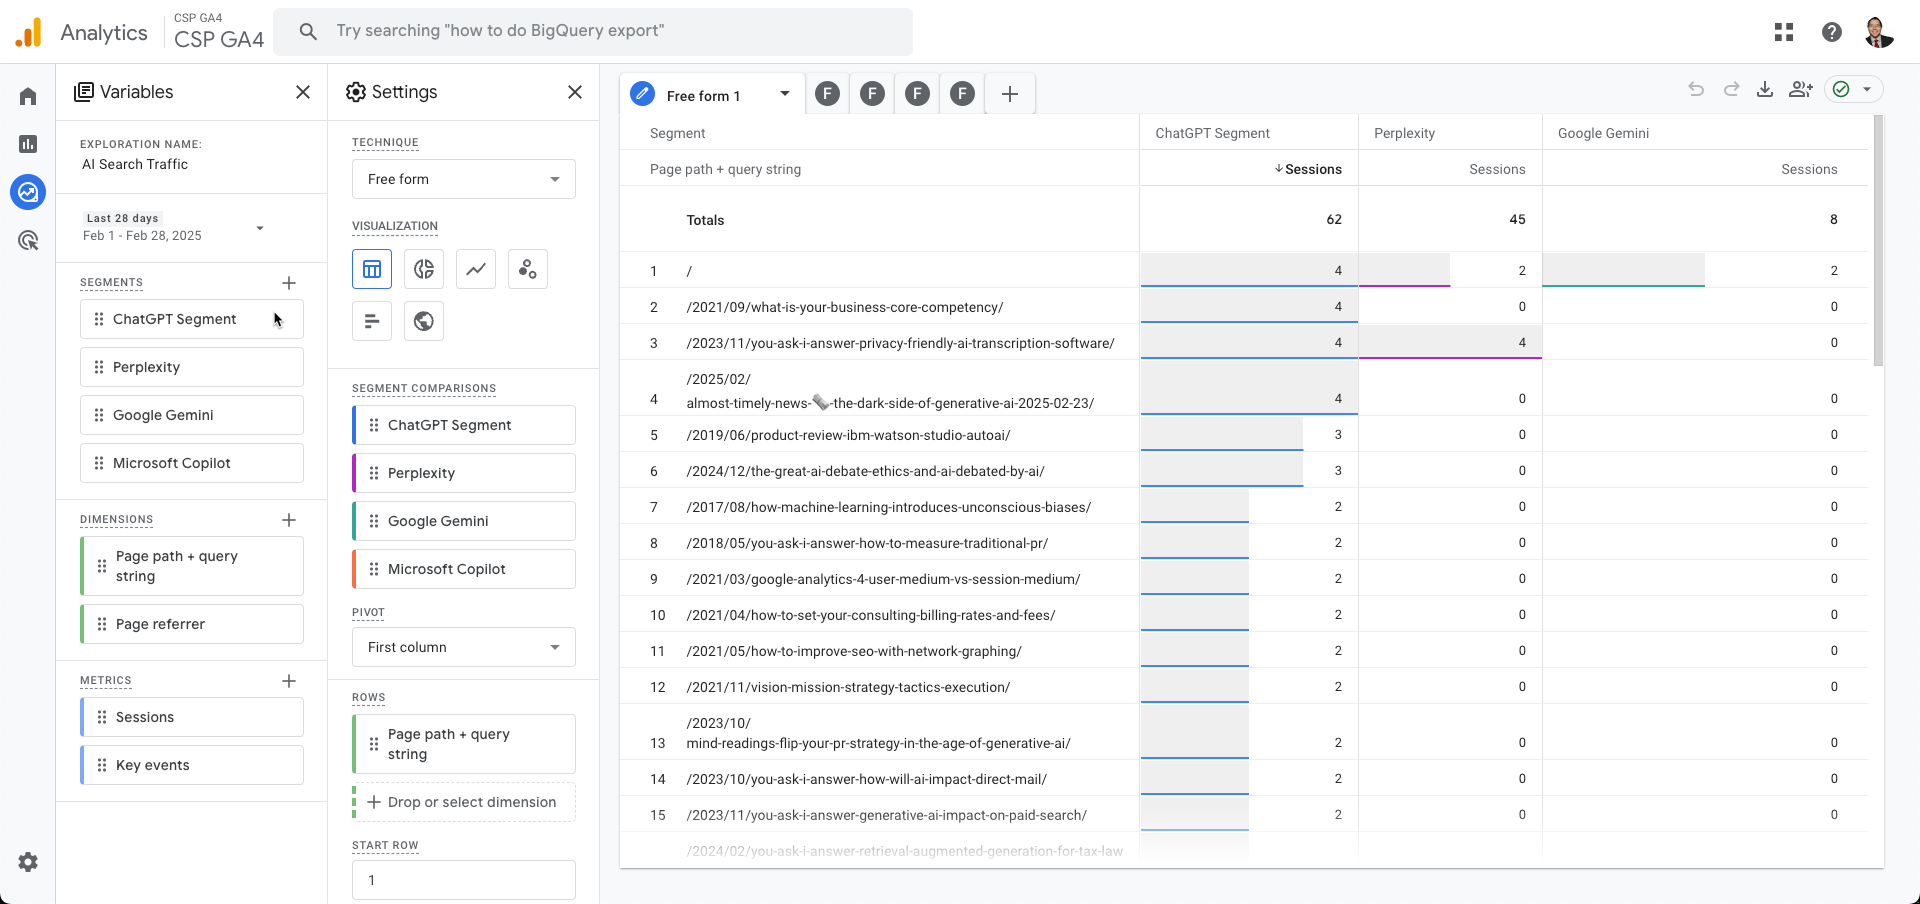Switch to the third exploration tab

[872, 94]
